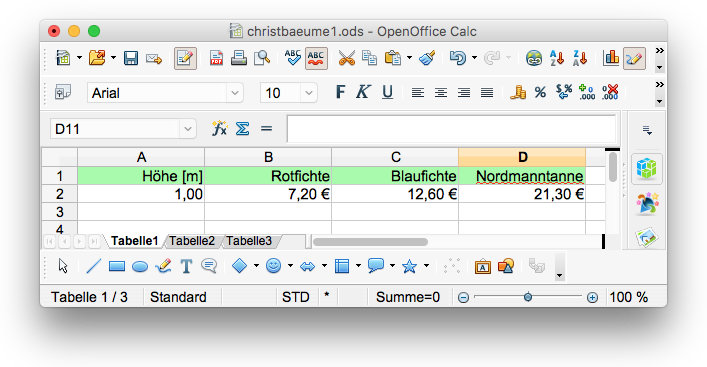Open the D11 Name Box dropdown
The height and width of the screenshot is (367, 707).
pyautogui.click(x=188, y=129)
